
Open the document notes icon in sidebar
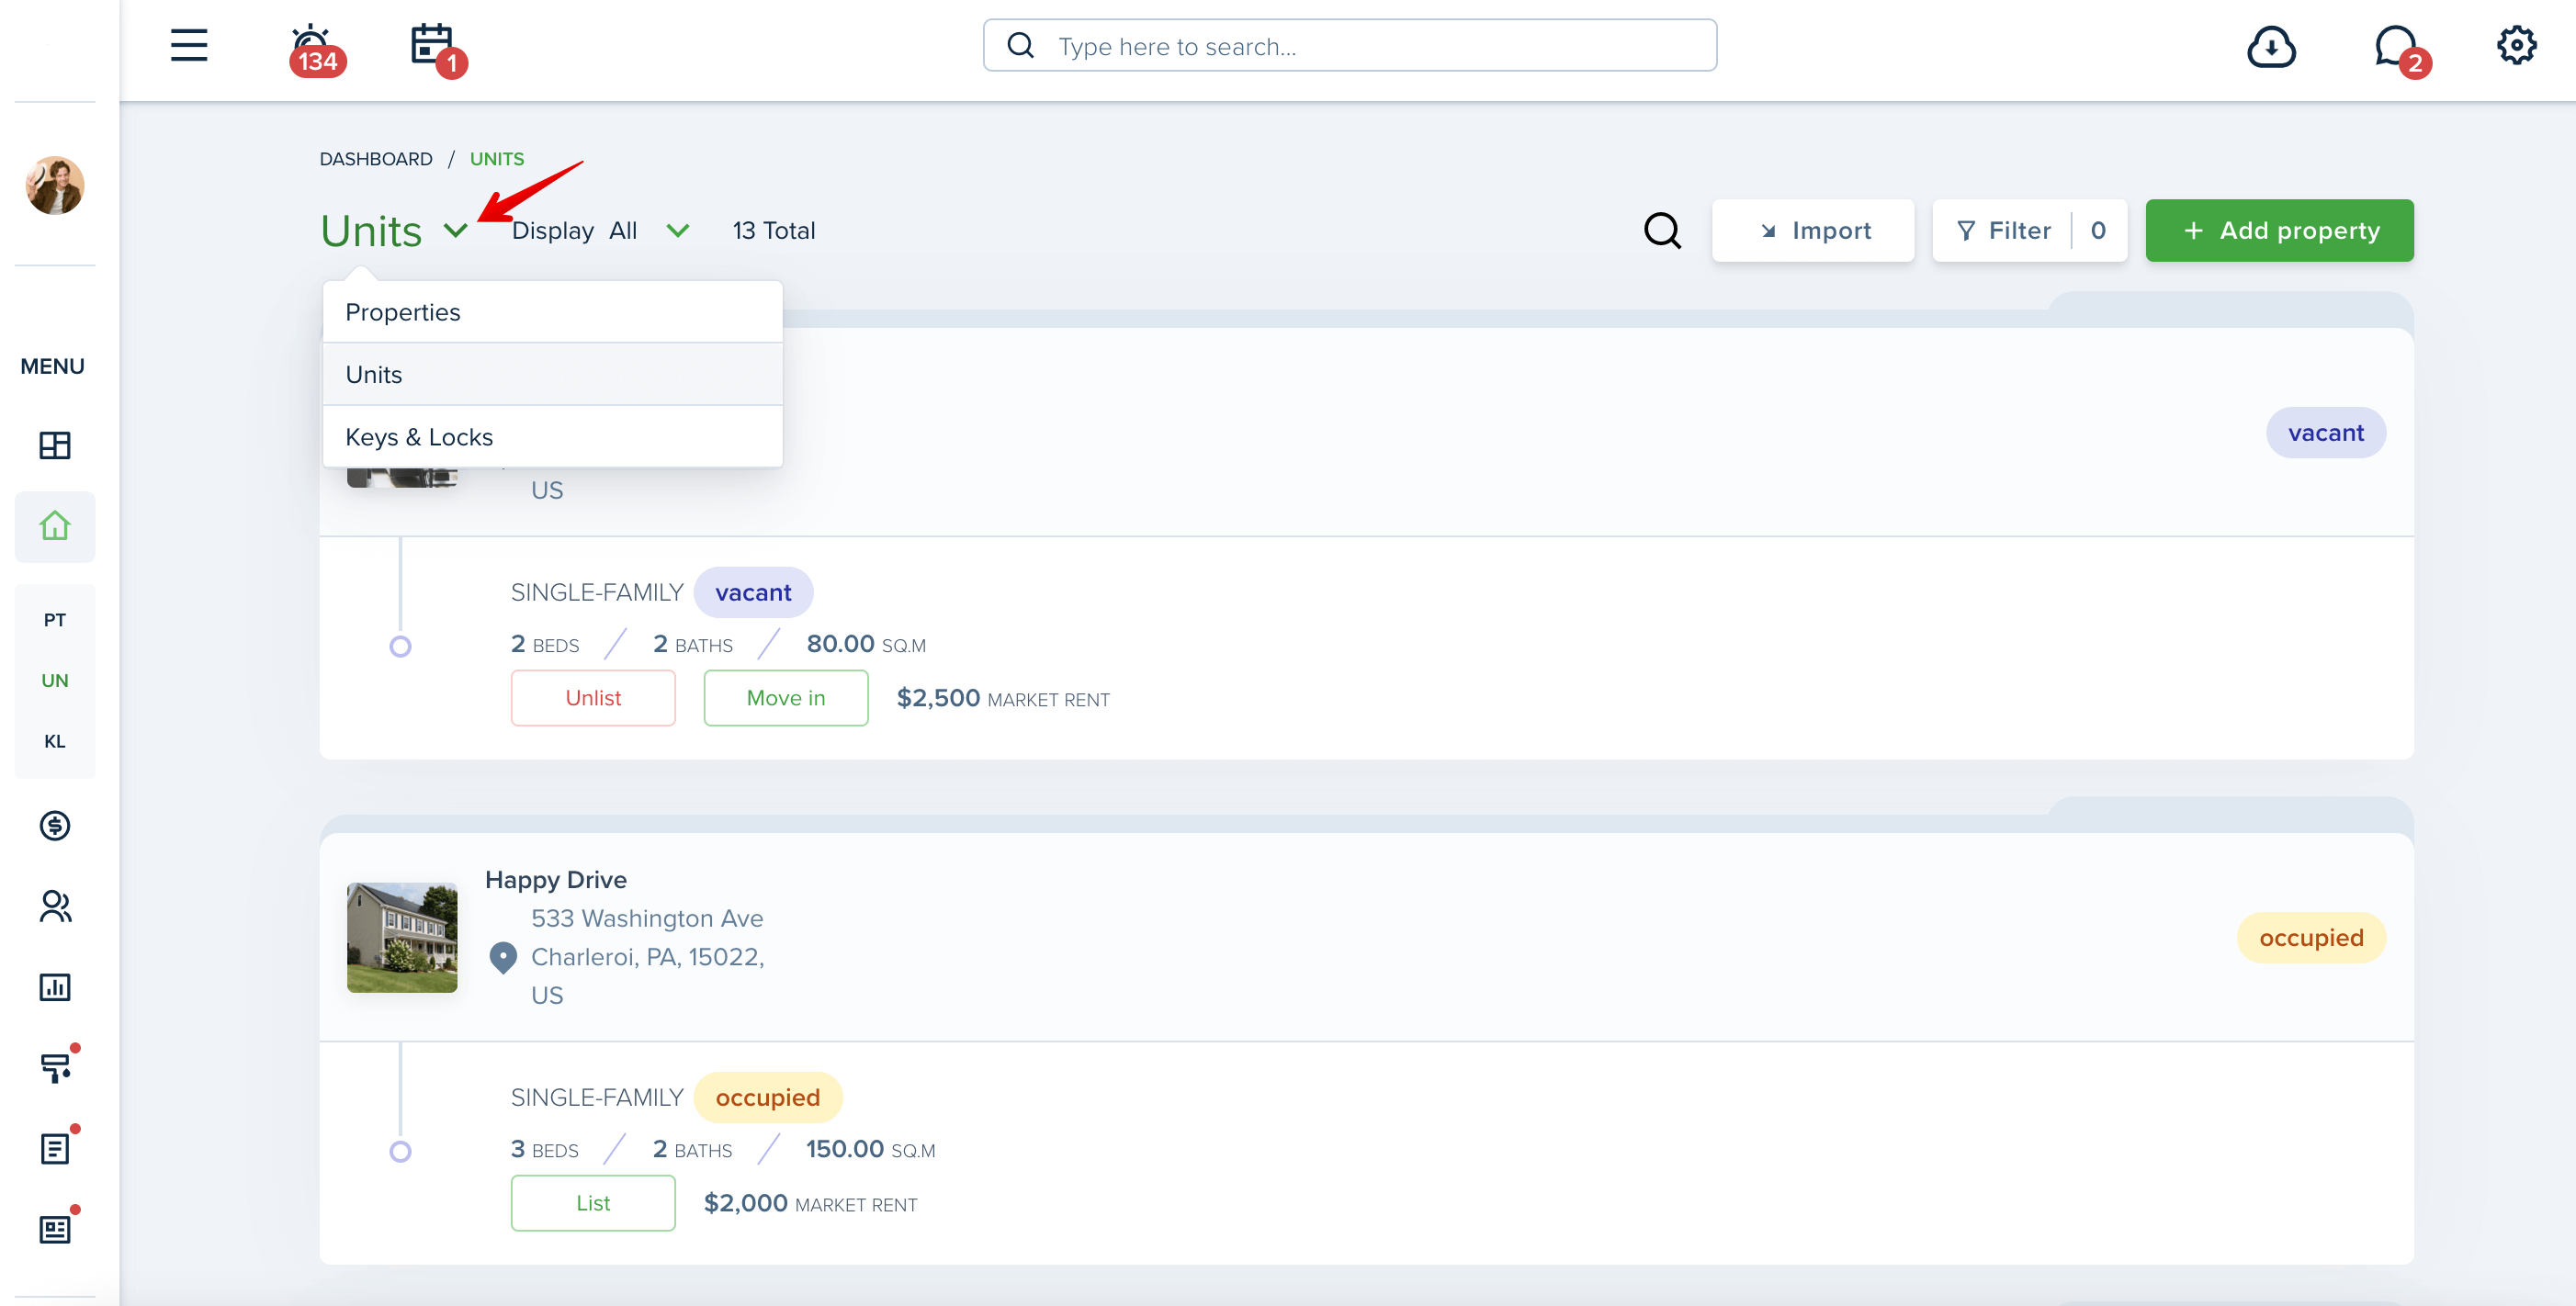(x=57, y=1148)
